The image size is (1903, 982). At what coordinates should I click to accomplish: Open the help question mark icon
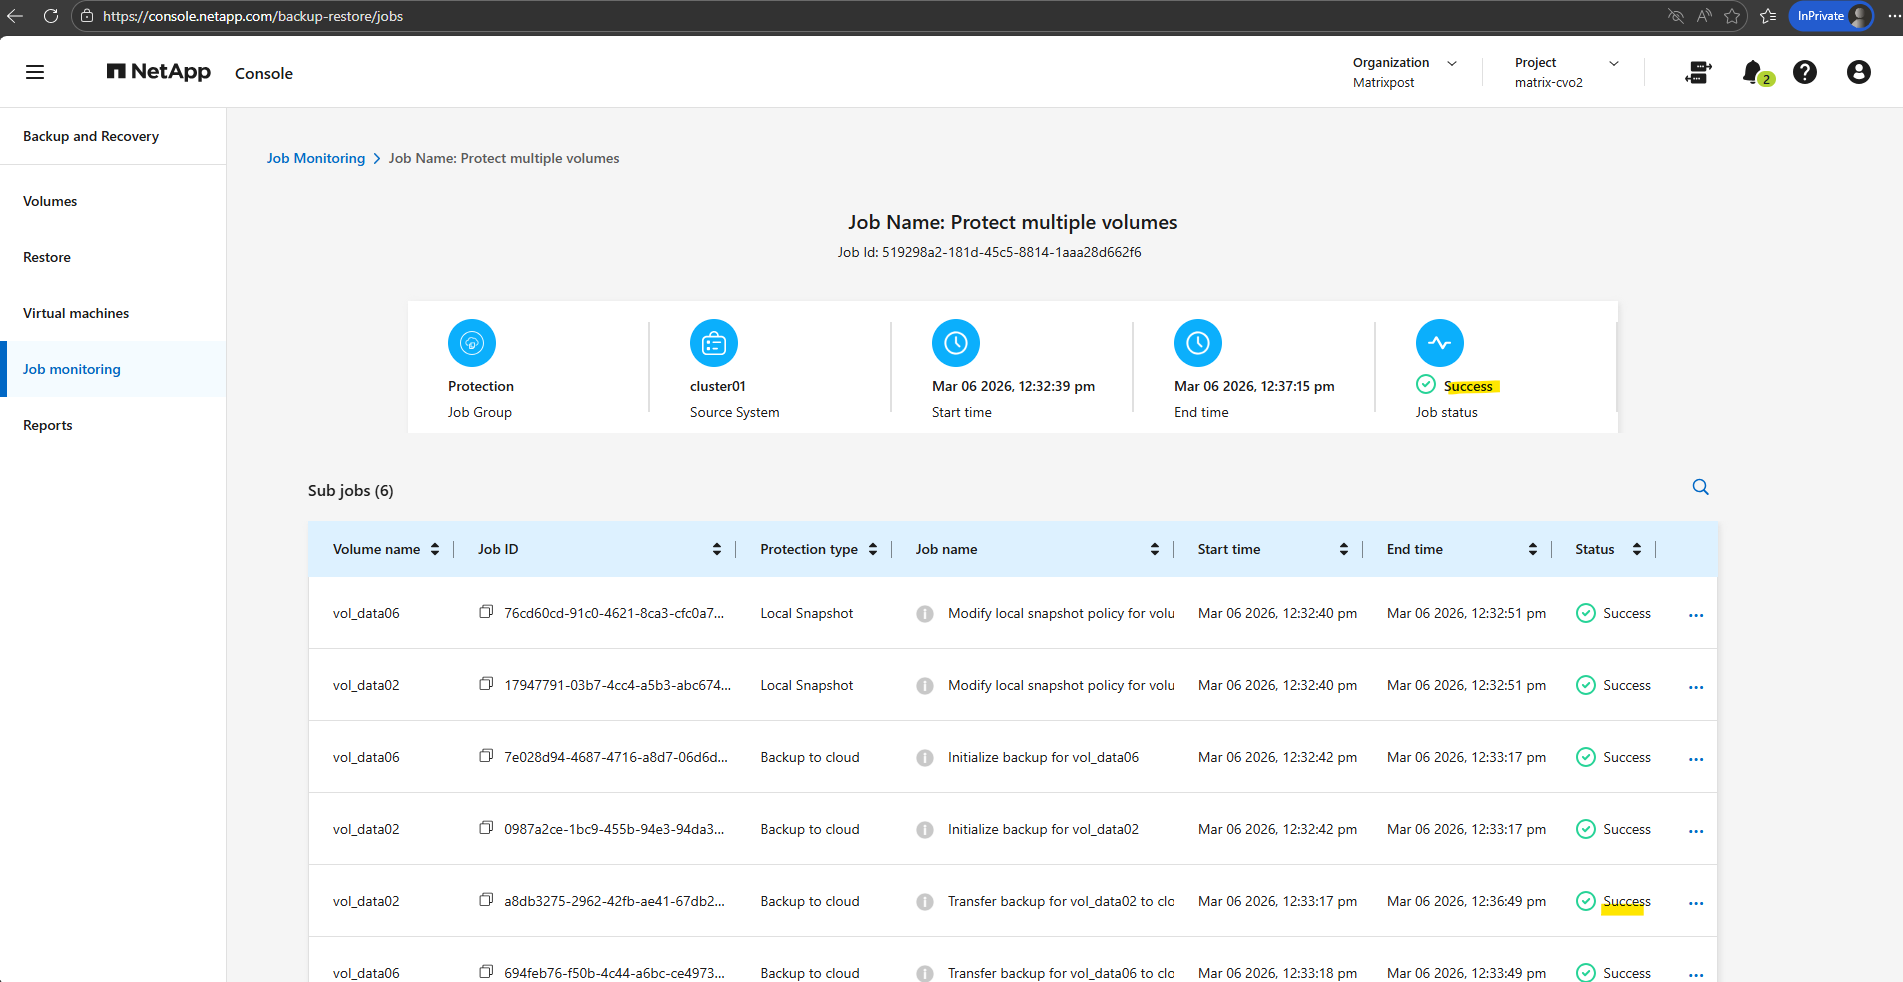(x=1804, y=72)
